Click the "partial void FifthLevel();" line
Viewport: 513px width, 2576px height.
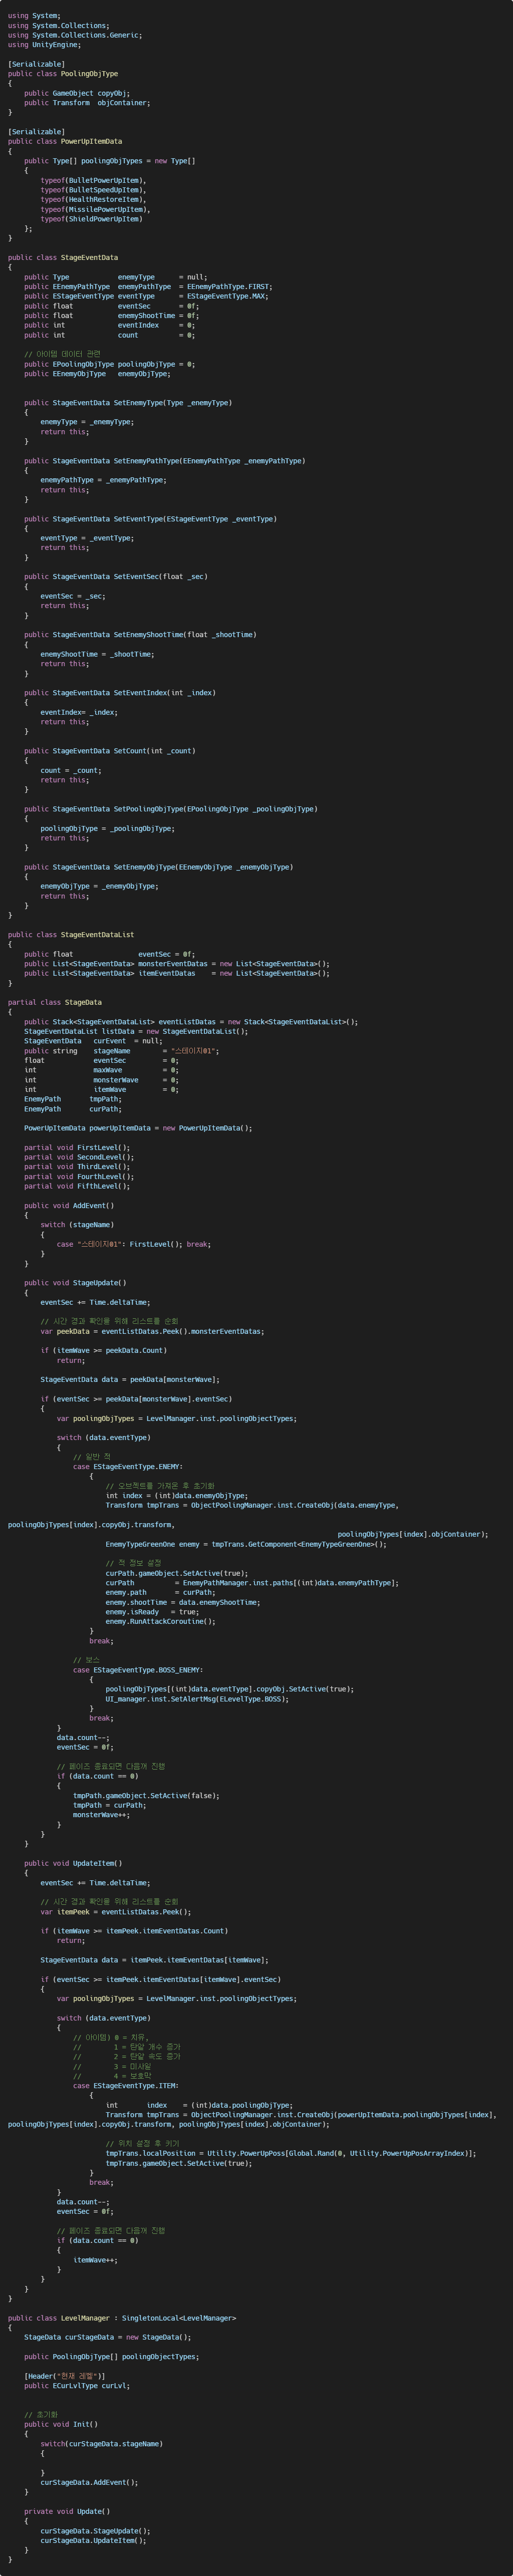(77, 1186)
